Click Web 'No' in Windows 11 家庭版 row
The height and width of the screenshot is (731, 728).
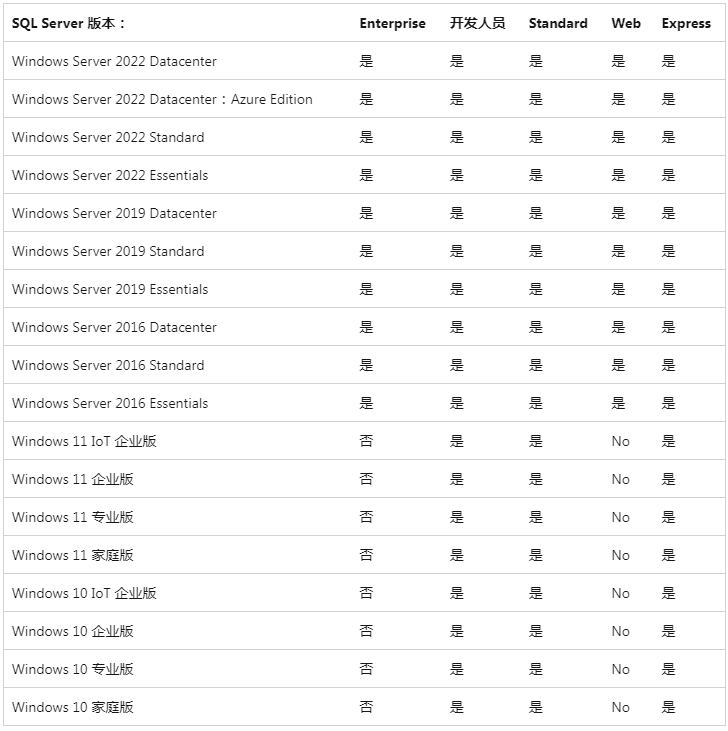[x=620, y=555]
